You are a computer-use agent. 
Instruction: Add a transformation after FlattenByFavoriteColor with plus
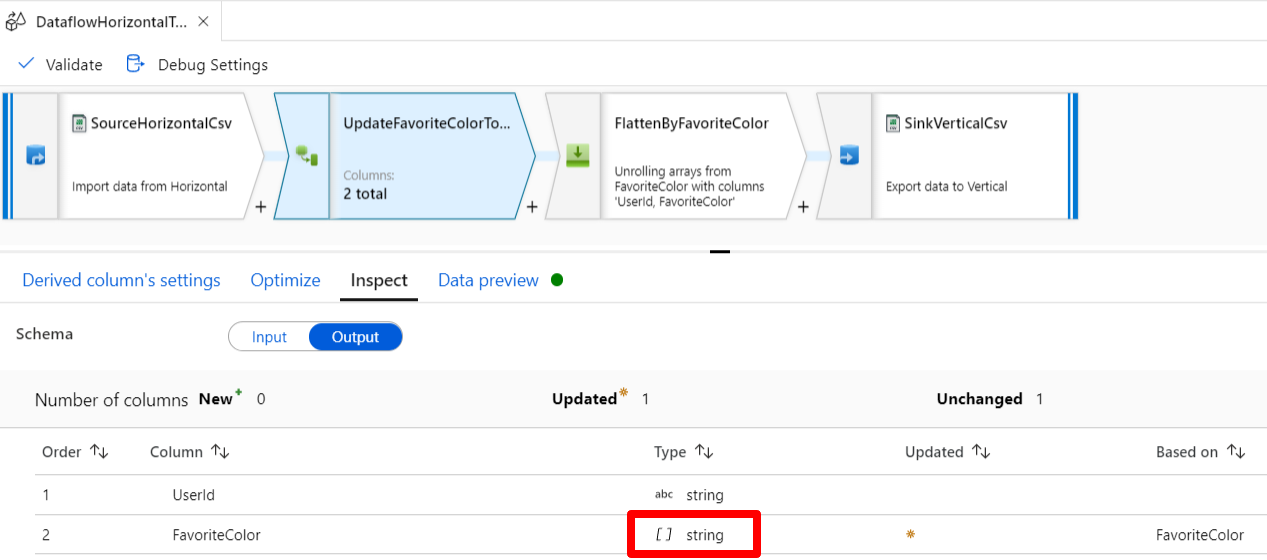pos(803,207)
